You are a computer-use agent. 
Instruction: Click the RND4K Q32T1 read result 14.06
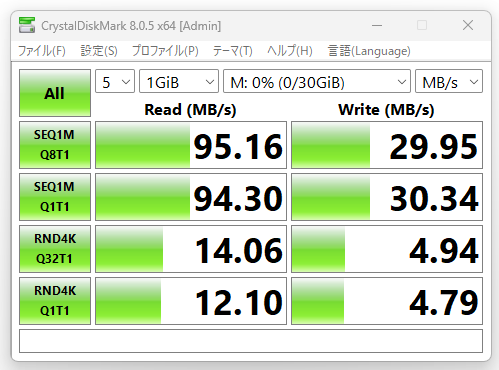191,249
